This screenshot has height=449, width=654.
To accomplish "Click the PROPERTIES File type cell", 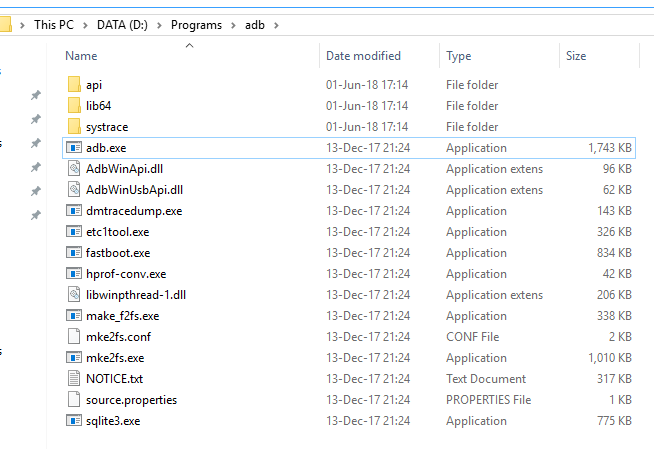I will [x=488, y=399].
